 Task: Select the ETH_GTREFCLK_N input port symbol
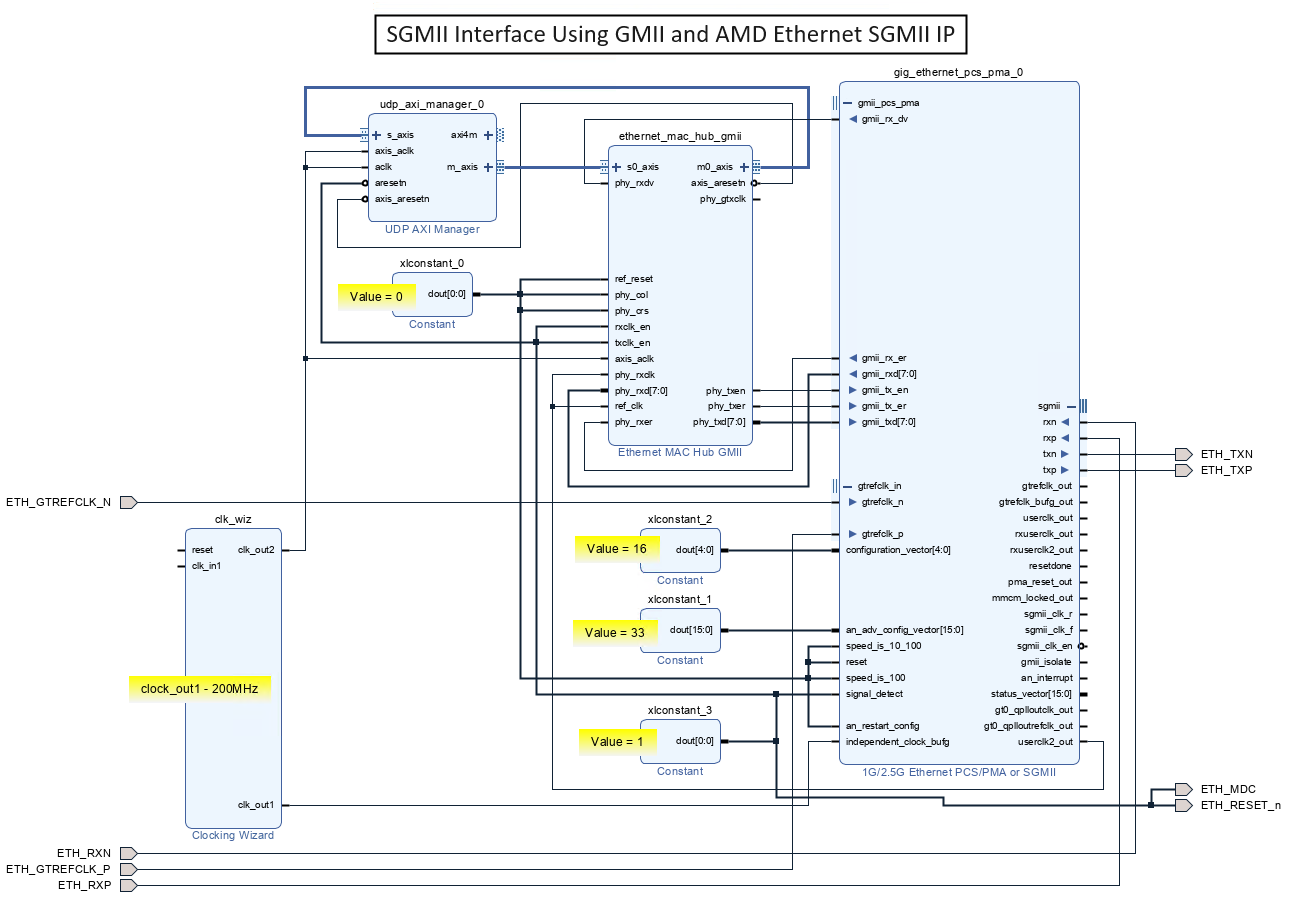(x=128, y=502)
